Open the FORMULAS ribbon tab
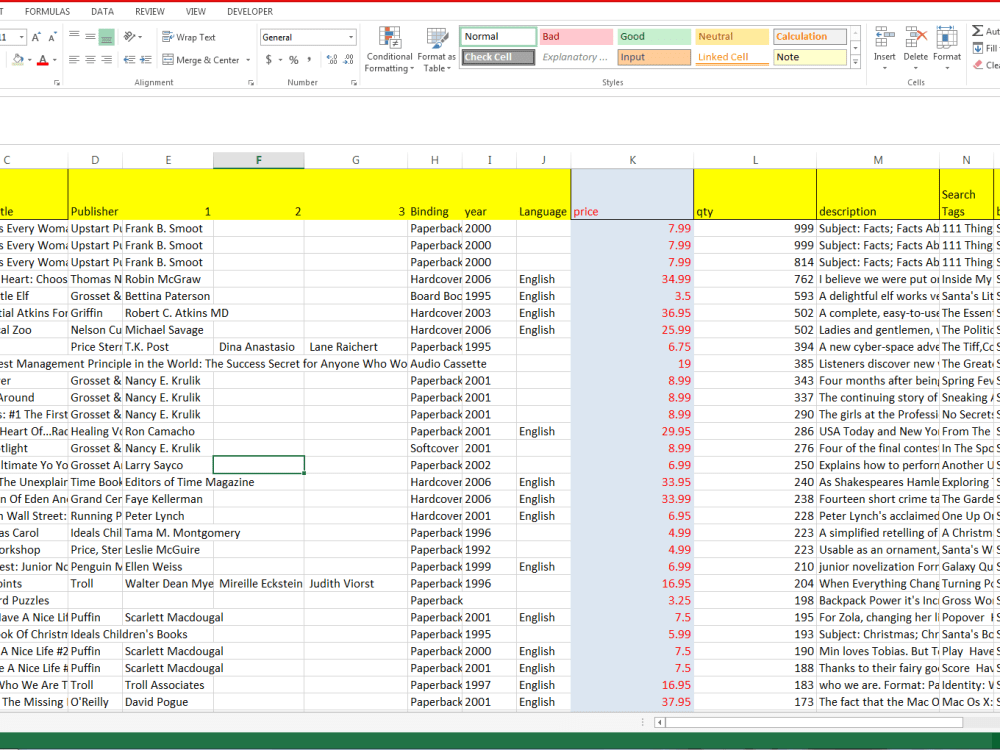1000x750 pixels. pos(47,11)
